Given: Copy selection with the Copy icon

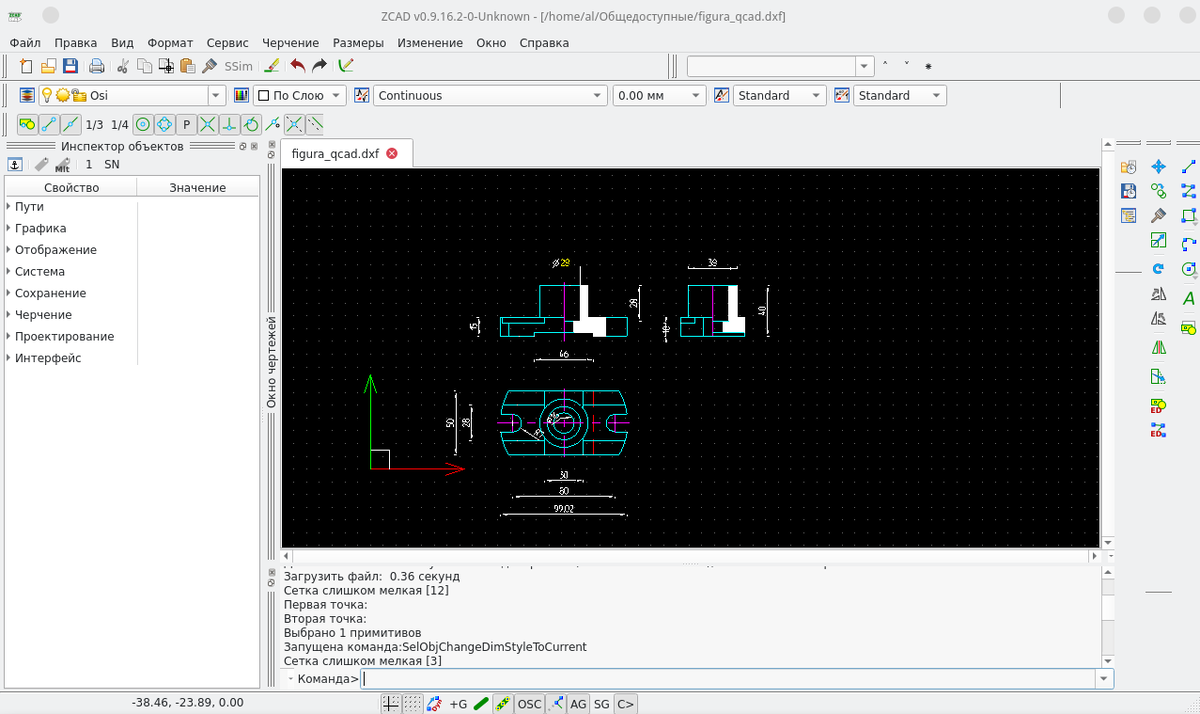Looking at the screenshot, I should [x=144, y=66].
